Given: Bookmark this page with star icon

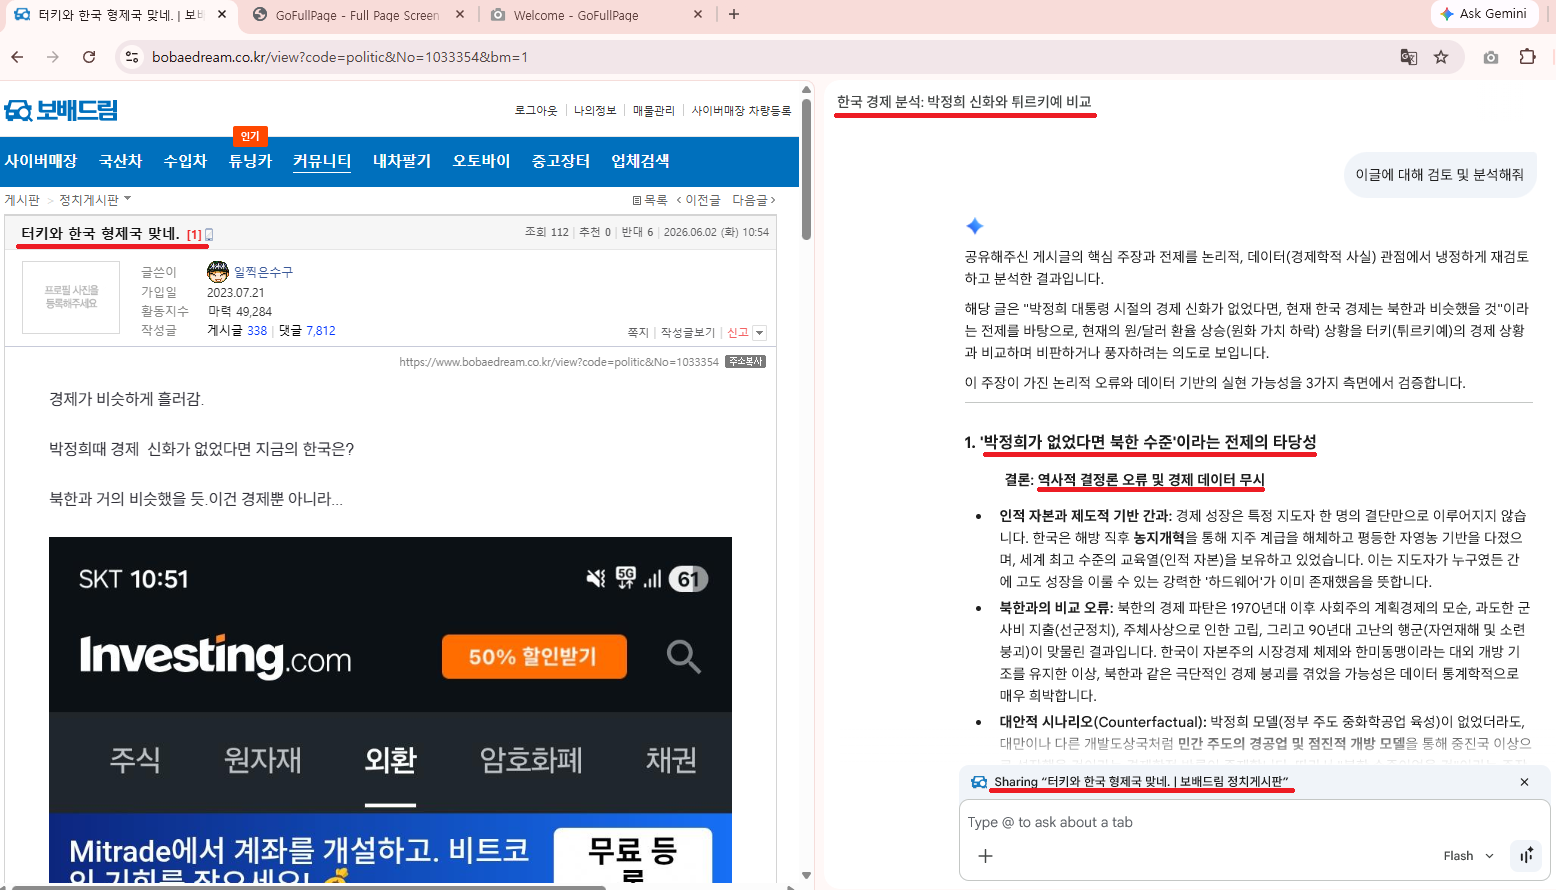Looking at the screenshot, I should pos(1441,57).
